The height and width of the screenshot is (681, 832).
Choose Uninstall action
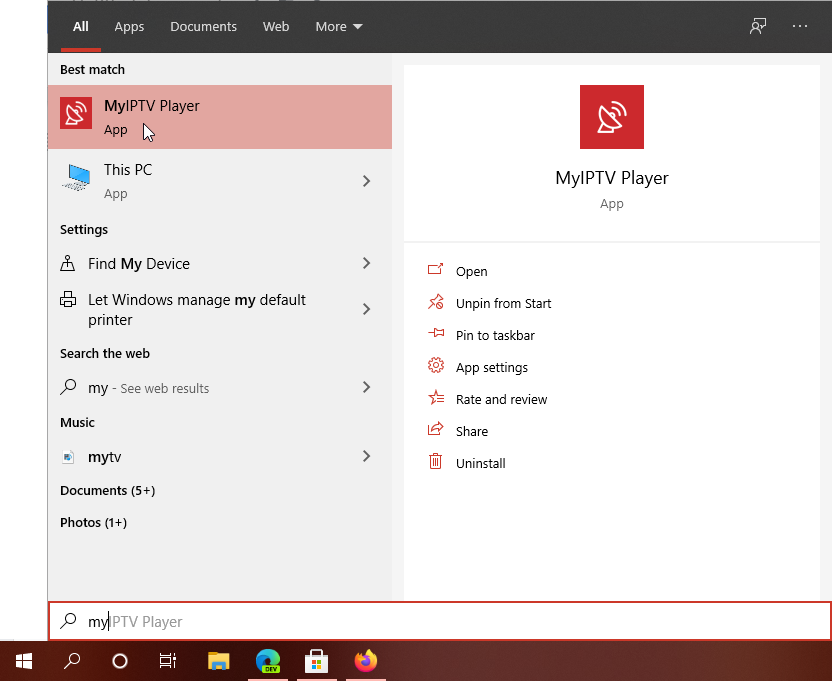[481, 463]
